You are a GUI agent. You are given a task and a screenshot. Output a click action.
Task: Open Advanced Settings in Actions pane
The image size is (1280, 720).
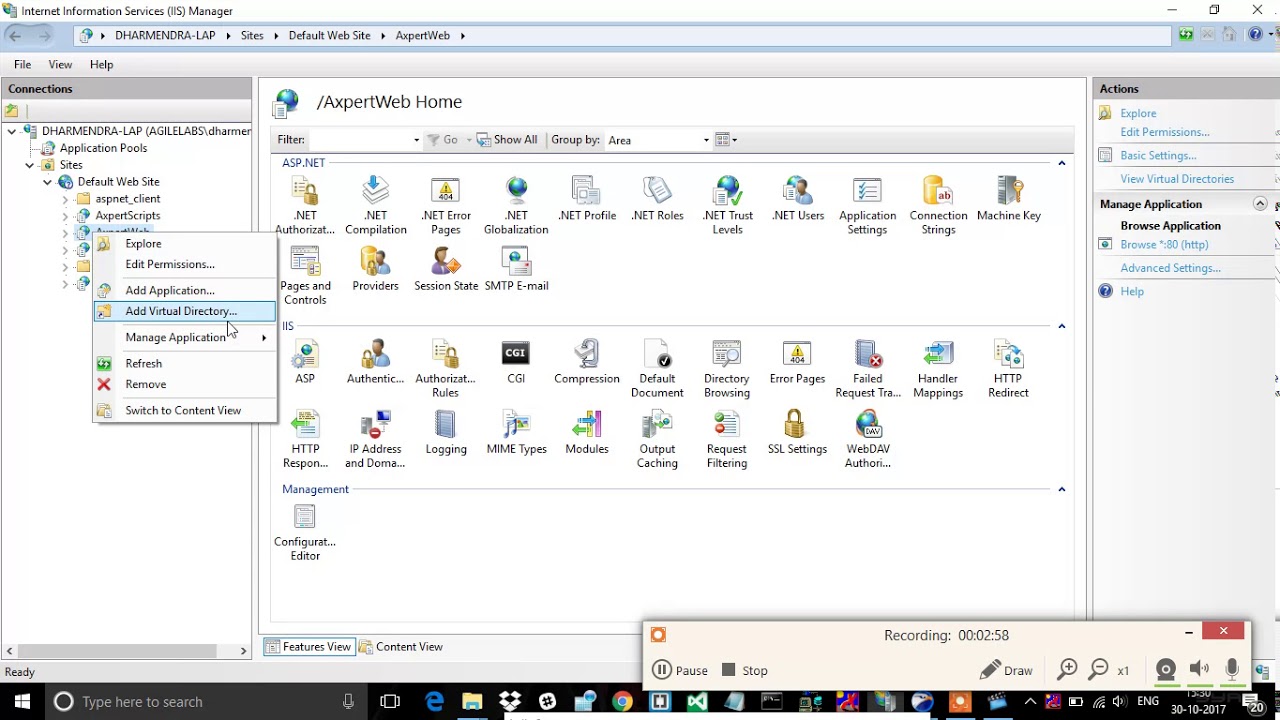[1170, 268]
